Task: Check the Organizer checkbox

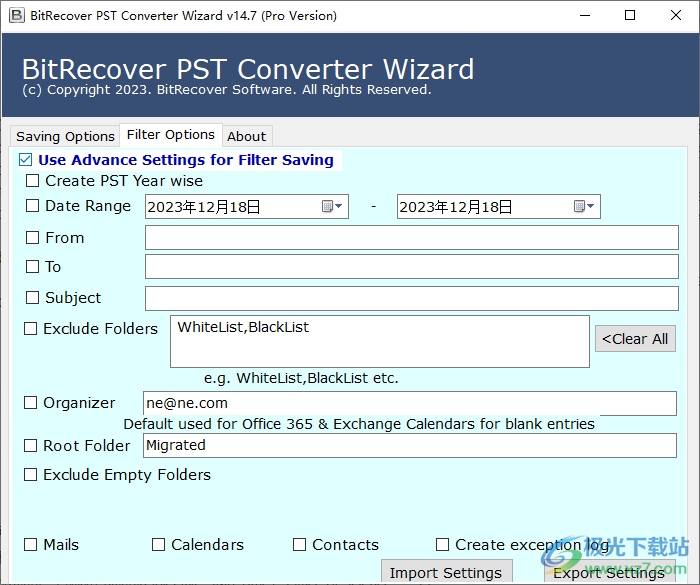Action: [x=30, y=403]
